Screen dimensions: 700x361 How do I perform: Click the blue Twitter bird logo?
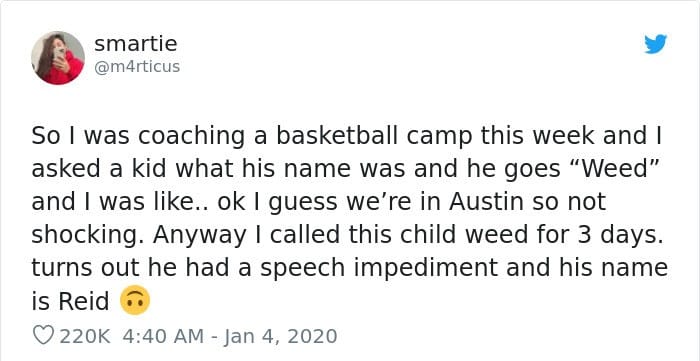(655, 44)
